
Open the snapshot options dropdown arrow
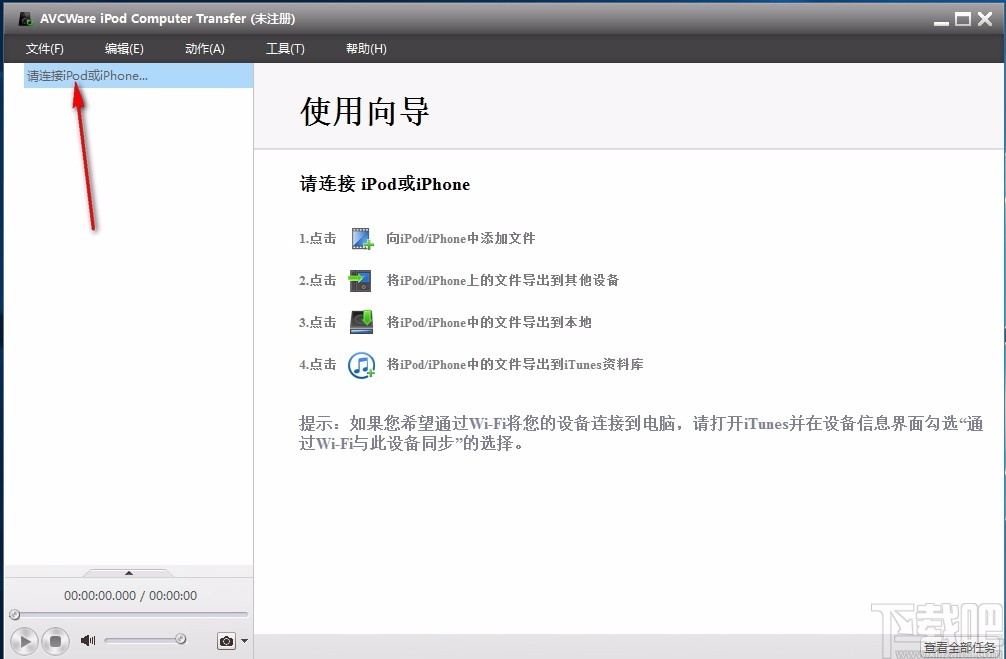tap(243, 641)
